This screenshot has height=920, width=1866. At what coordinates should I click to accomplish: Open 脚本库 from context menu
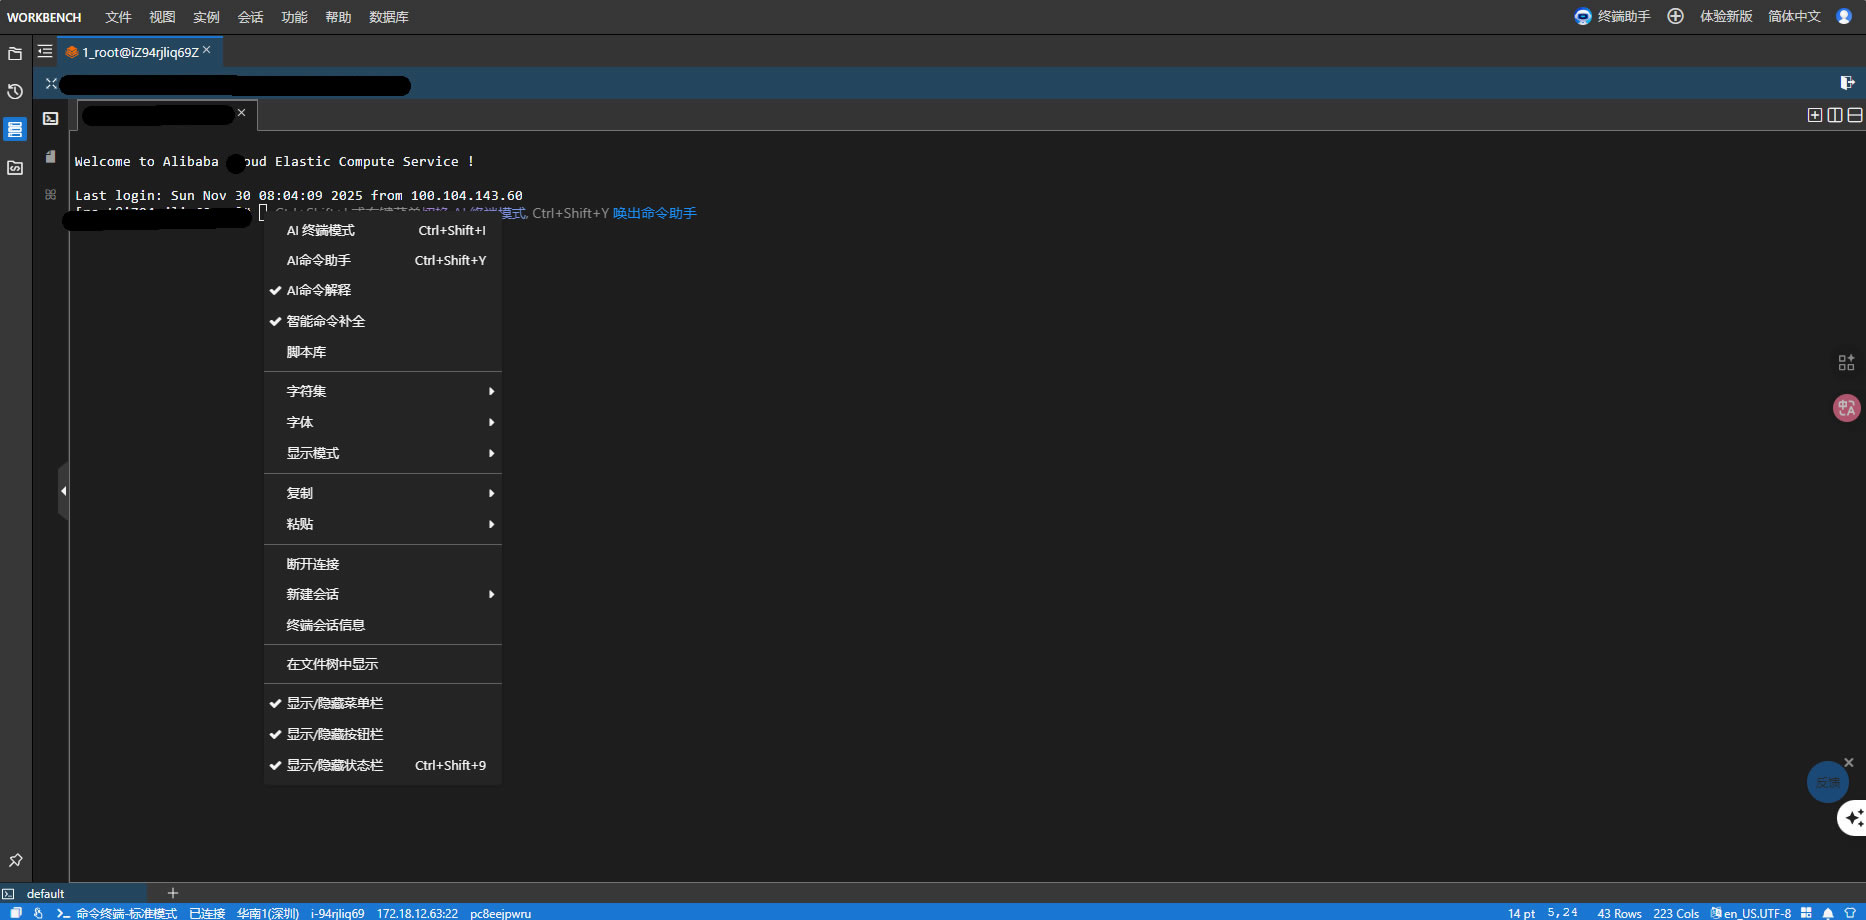coord(383,352)
